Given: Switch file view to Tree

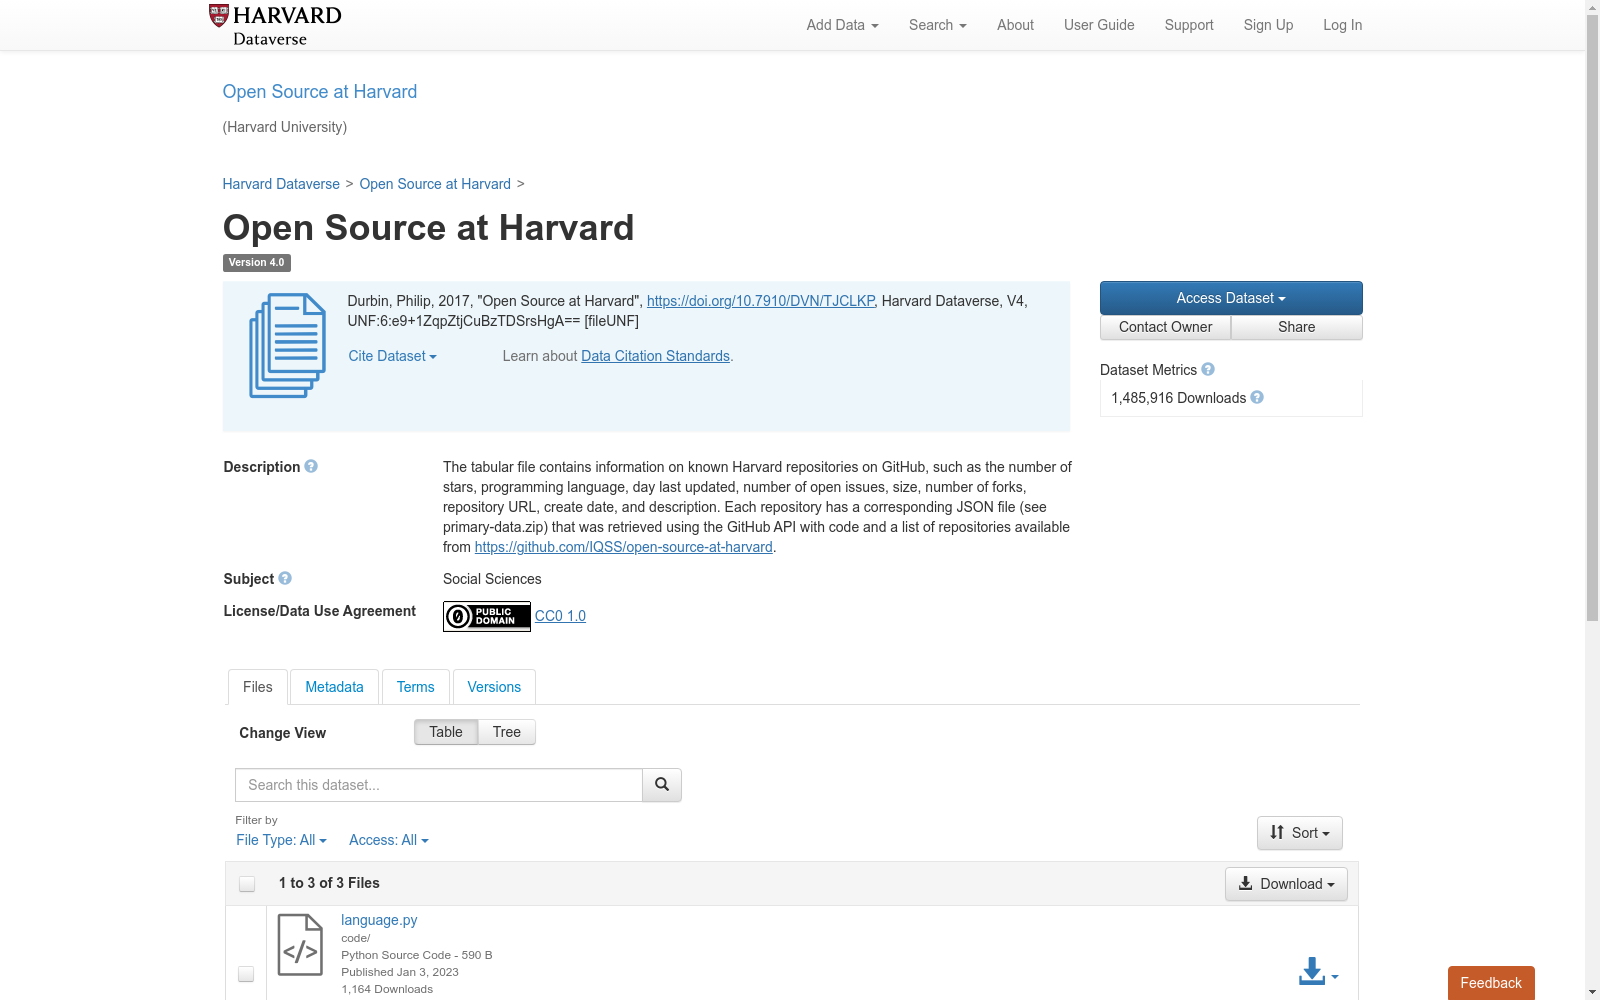Looking at the screenshot, I should coord(507,732).
